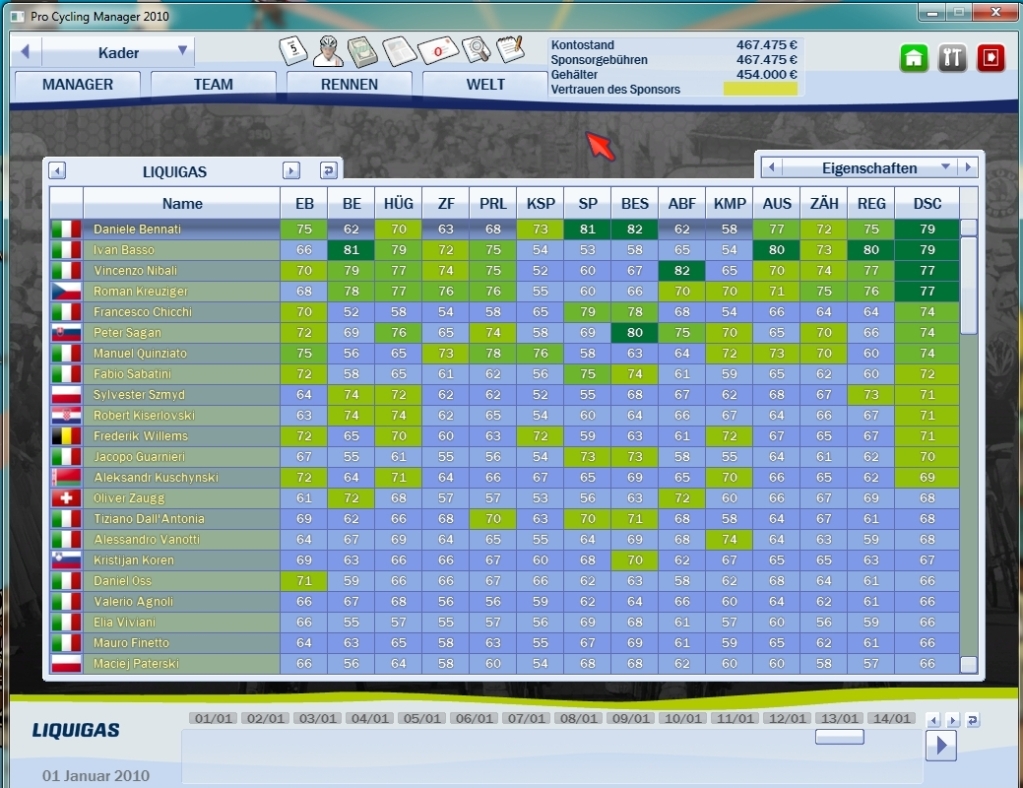Viewport: 1023px width, 788px height.
Task: Click the refresh icon next to LIQUIGAS
Action: (x=327, y=171)
